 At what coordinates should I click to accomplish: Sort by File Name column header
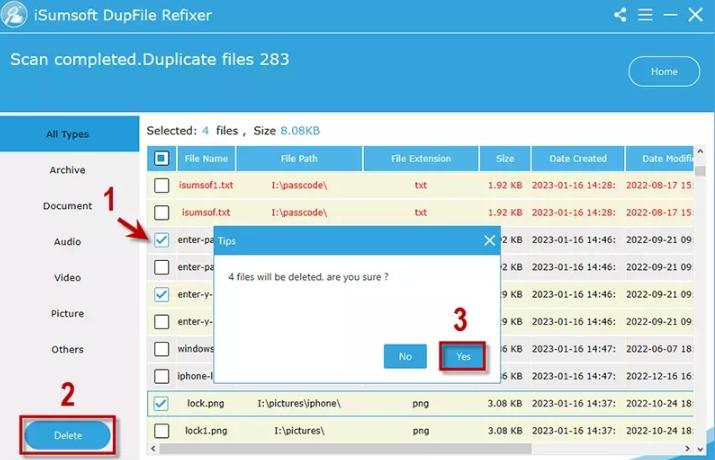206,159
